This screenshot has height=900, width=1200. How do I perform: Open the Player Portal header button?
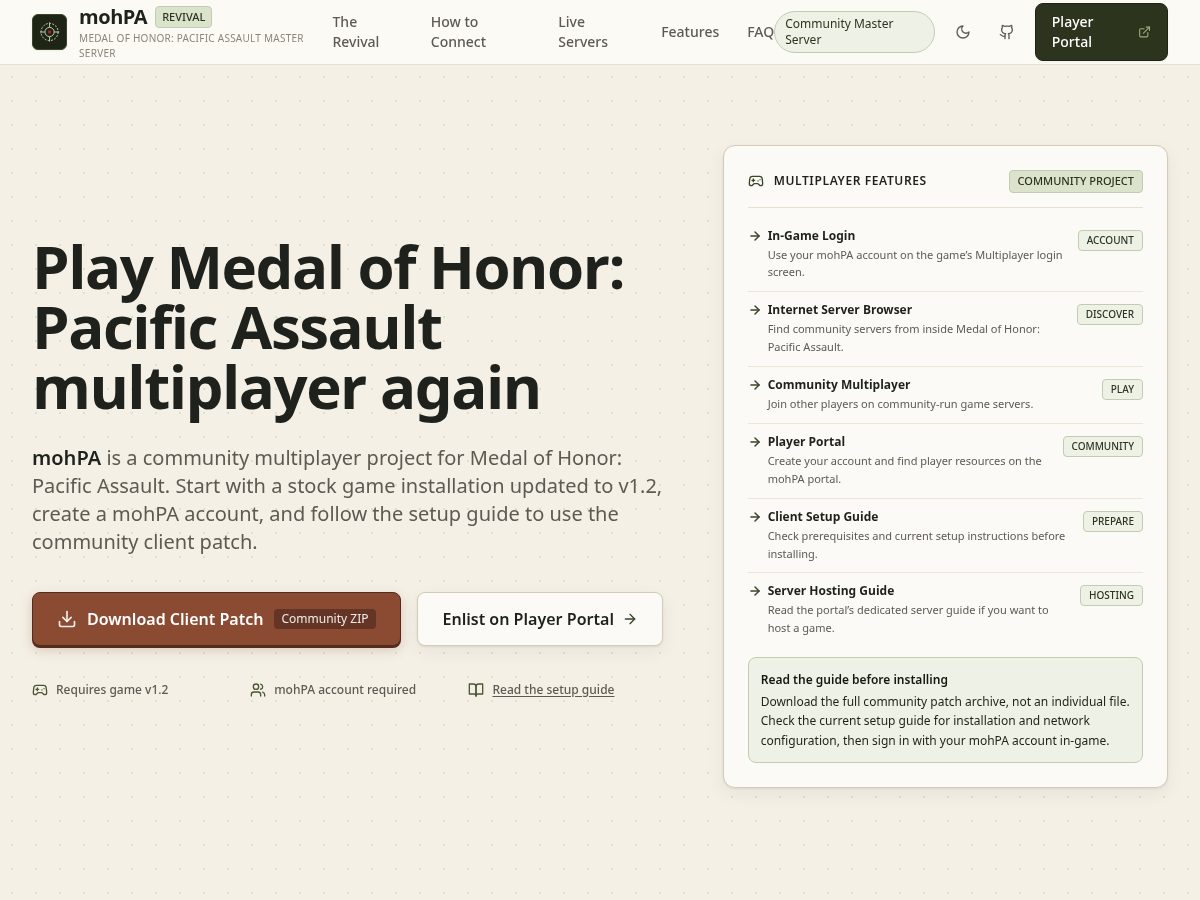pos(1101,32)
